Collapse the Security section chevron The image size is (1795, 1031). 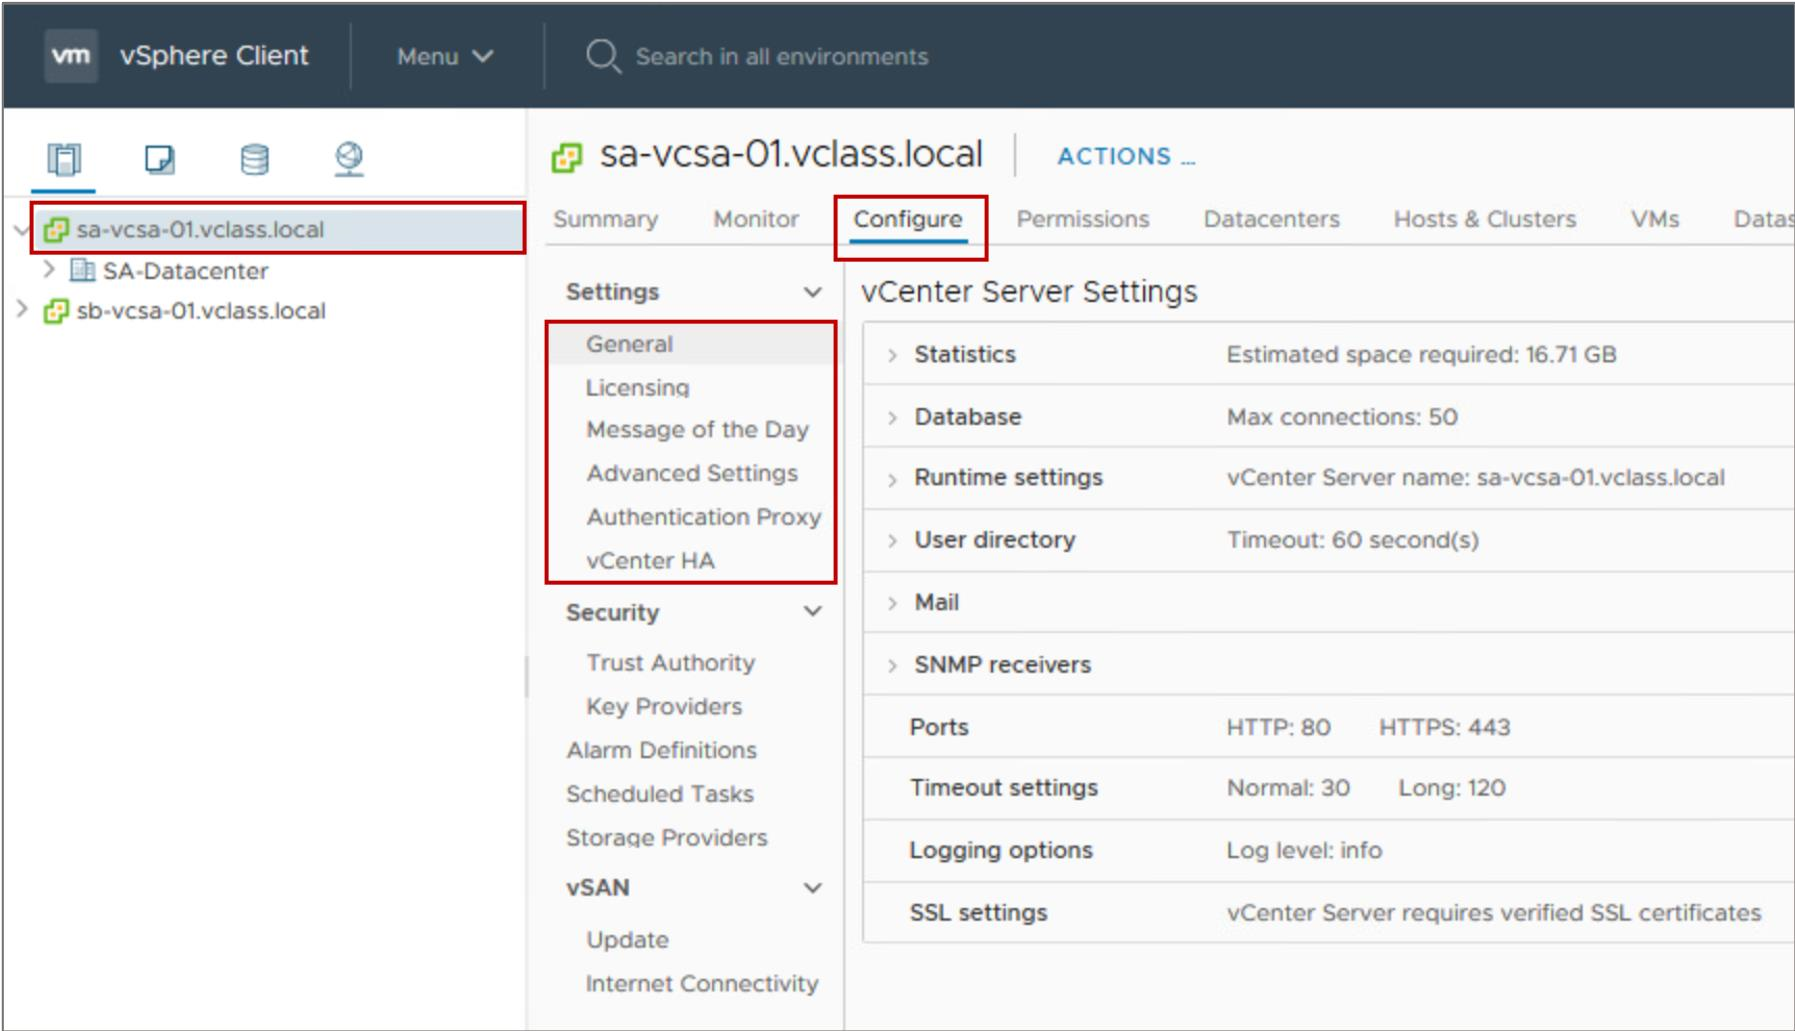813,611
